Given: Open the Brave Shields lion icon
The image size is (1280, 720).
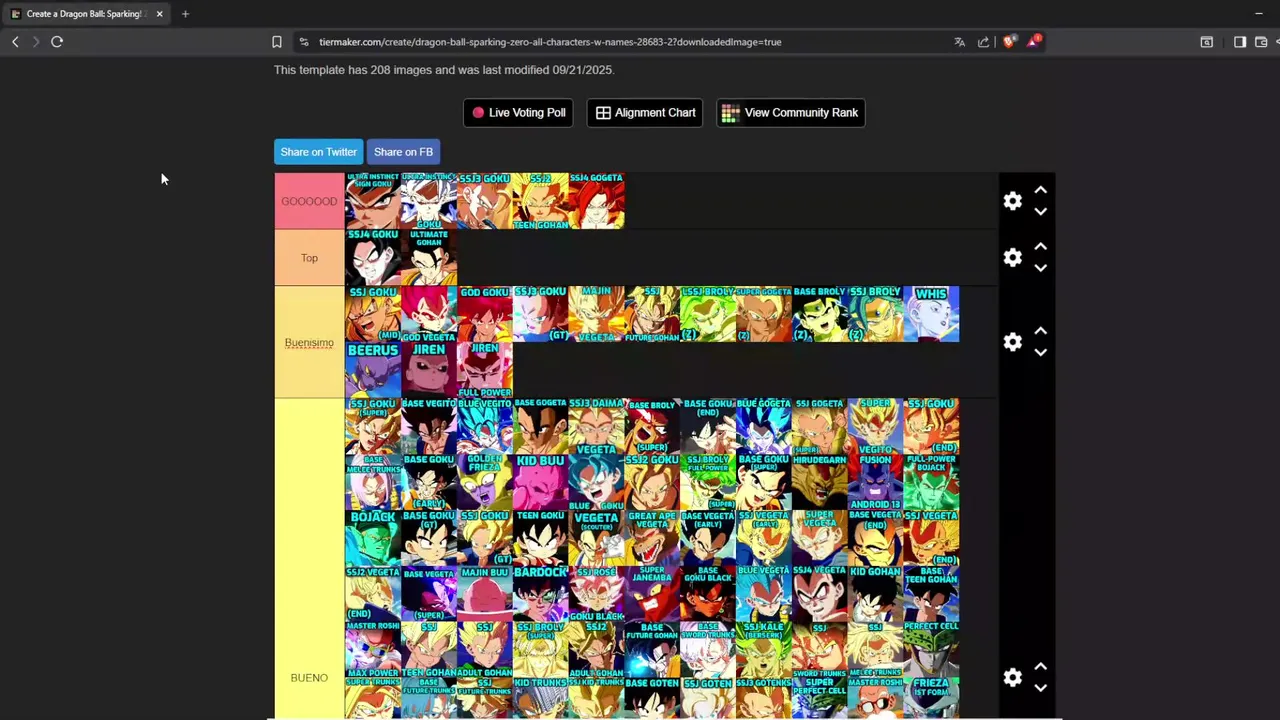Looking at the screenshot, I should 1008,42.
